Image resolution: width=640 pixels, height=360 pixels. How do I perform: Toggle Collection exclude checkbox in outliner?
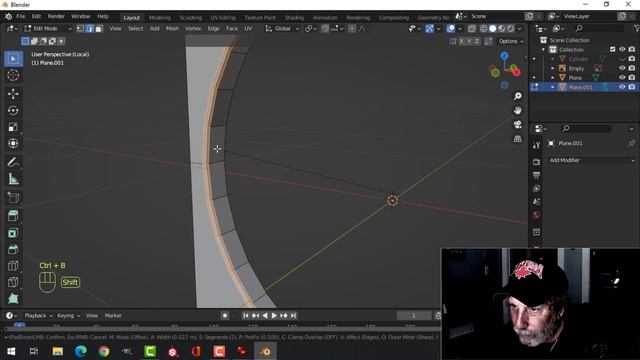click(x=613, y=49)
